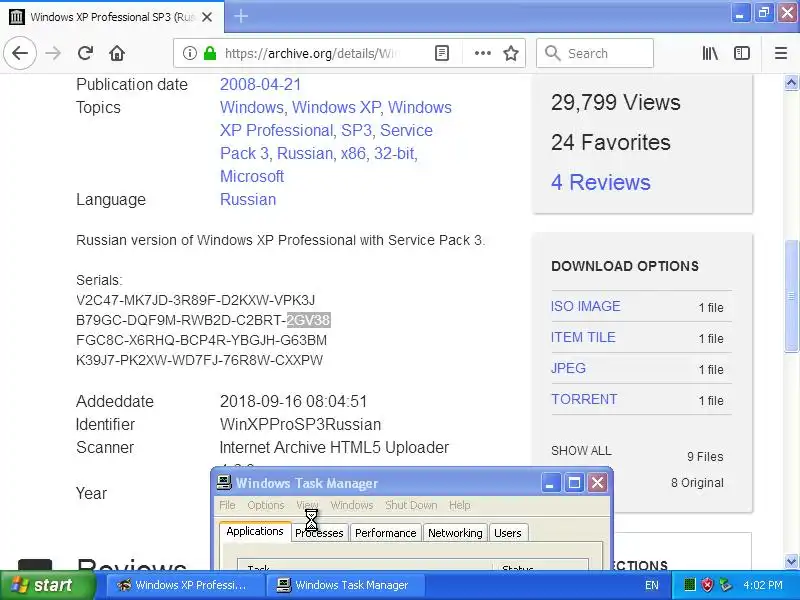Open the Library icon in Firefox toolbar
This screenshot has height=600, width=800.
(710, 53)
